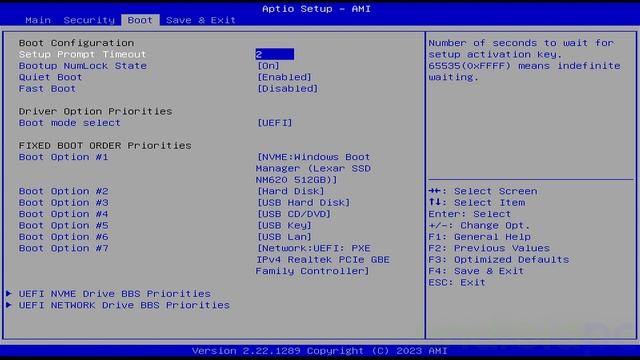Toggle Fast Boot [Disabled] value
Image resolution: width=640 pixels, height=360 pixels.
(287, 89)
